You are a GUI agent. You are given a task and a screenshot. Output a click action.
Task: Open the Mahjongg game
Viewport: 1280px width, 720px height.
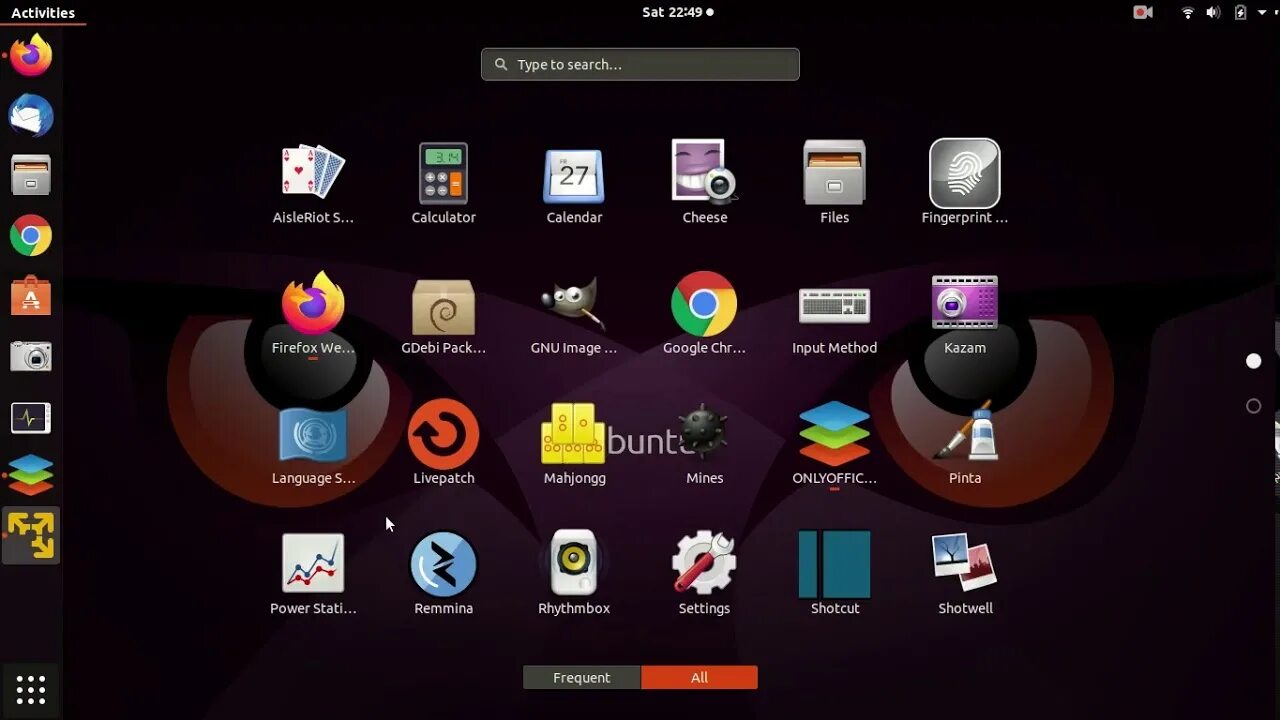pyautogui.click(x=574, y=443)
